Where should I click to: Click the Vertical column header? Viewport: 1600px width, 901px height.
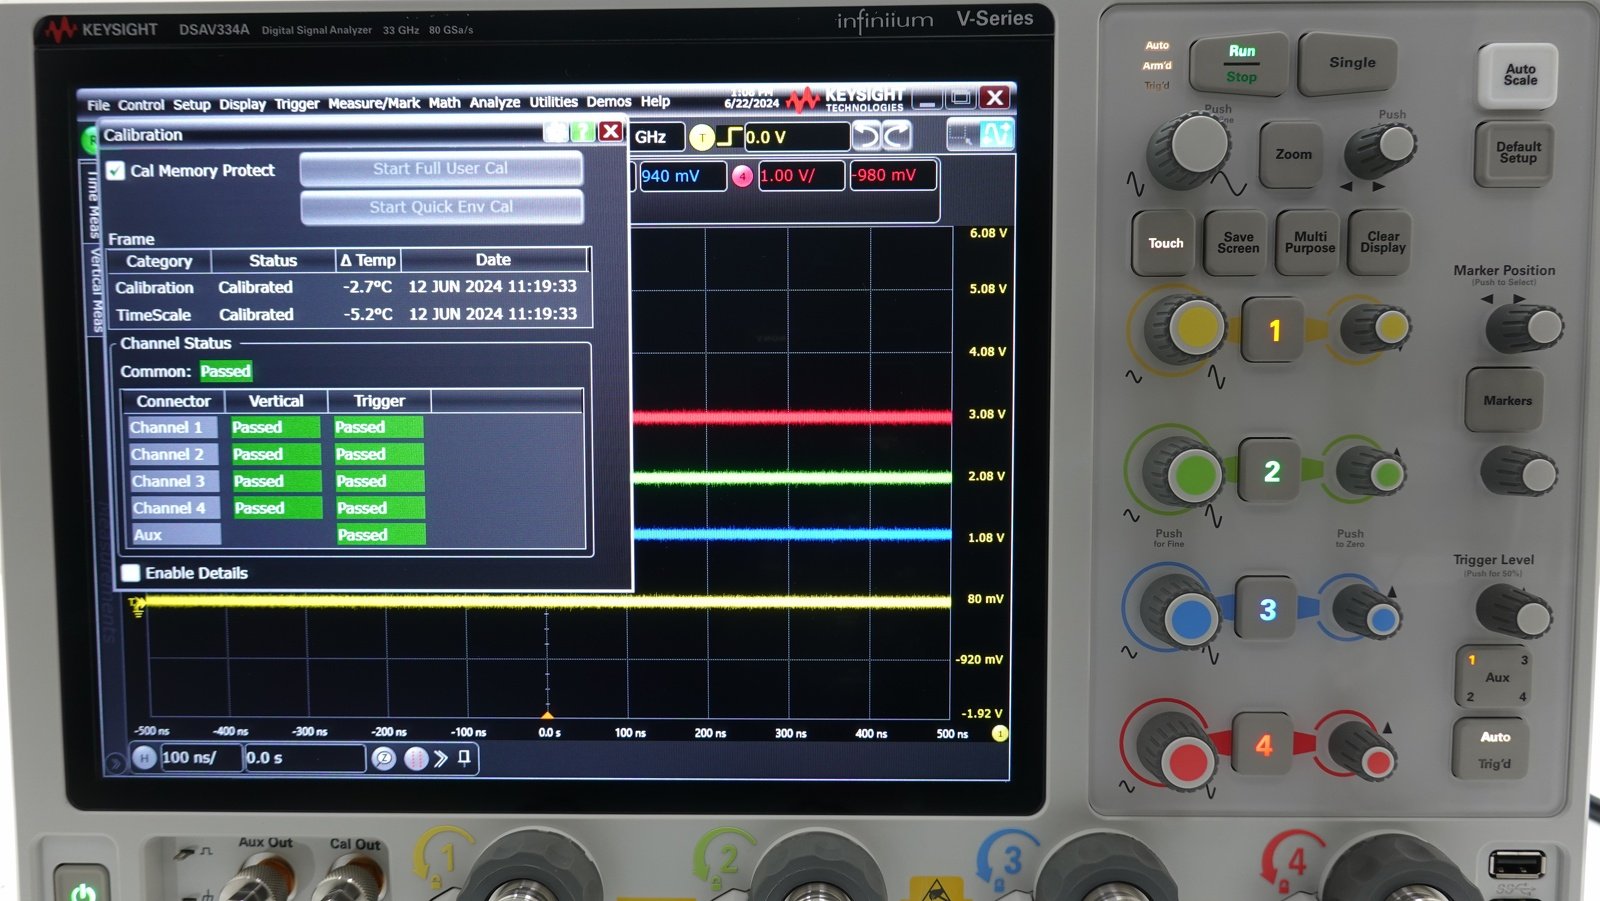(x=276, y=401)
